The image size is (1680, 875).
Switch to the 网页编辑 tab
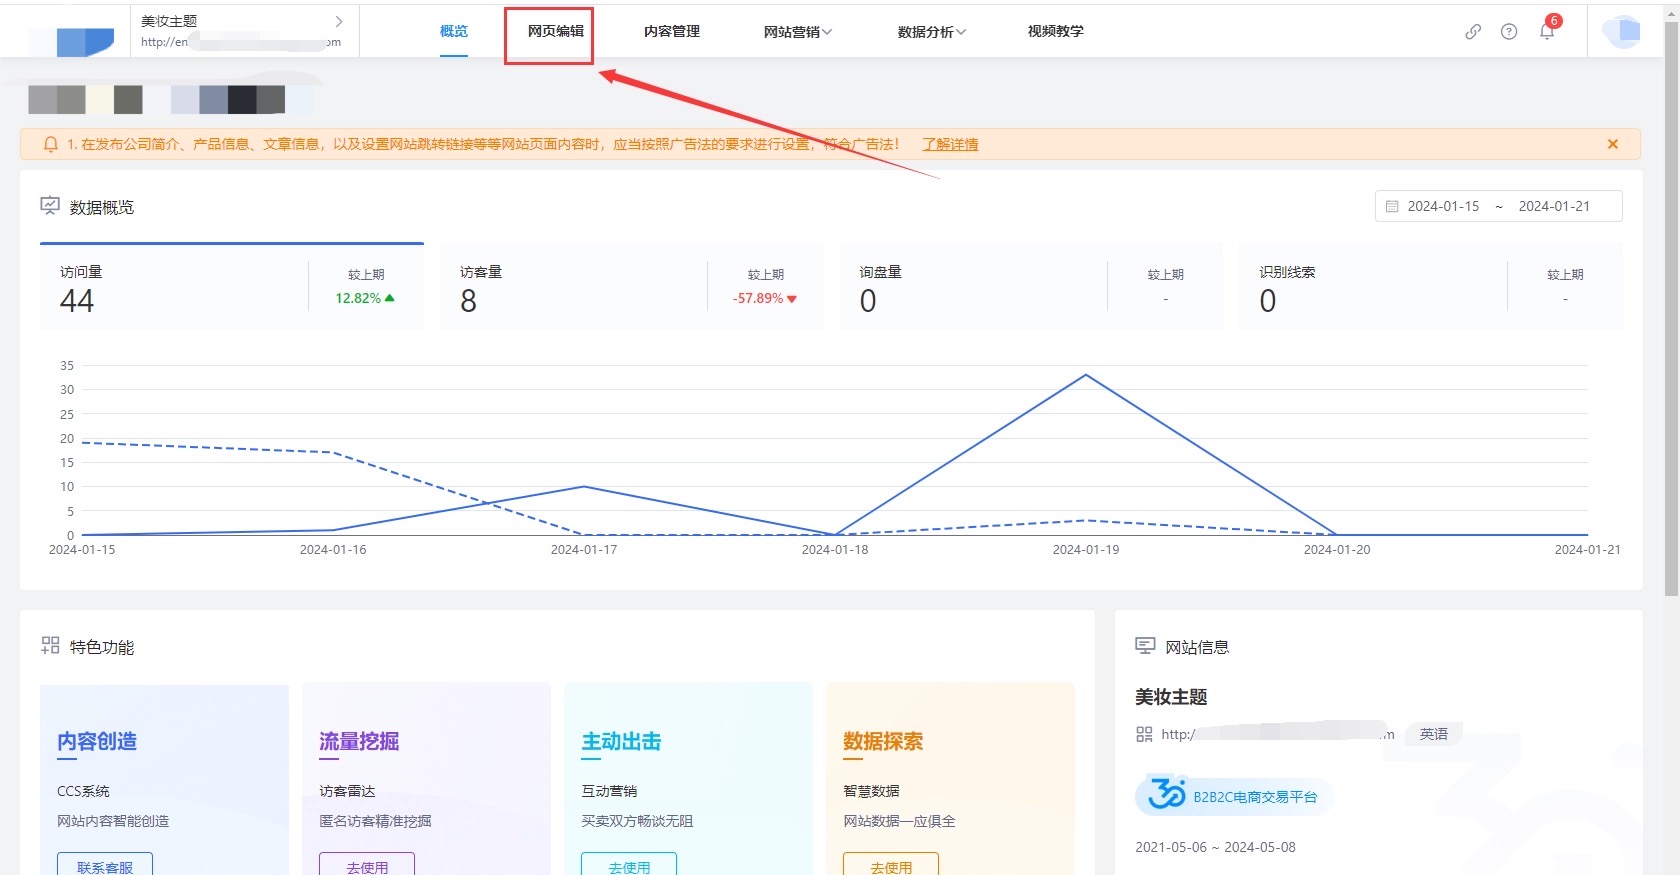[x=555, y=31]
